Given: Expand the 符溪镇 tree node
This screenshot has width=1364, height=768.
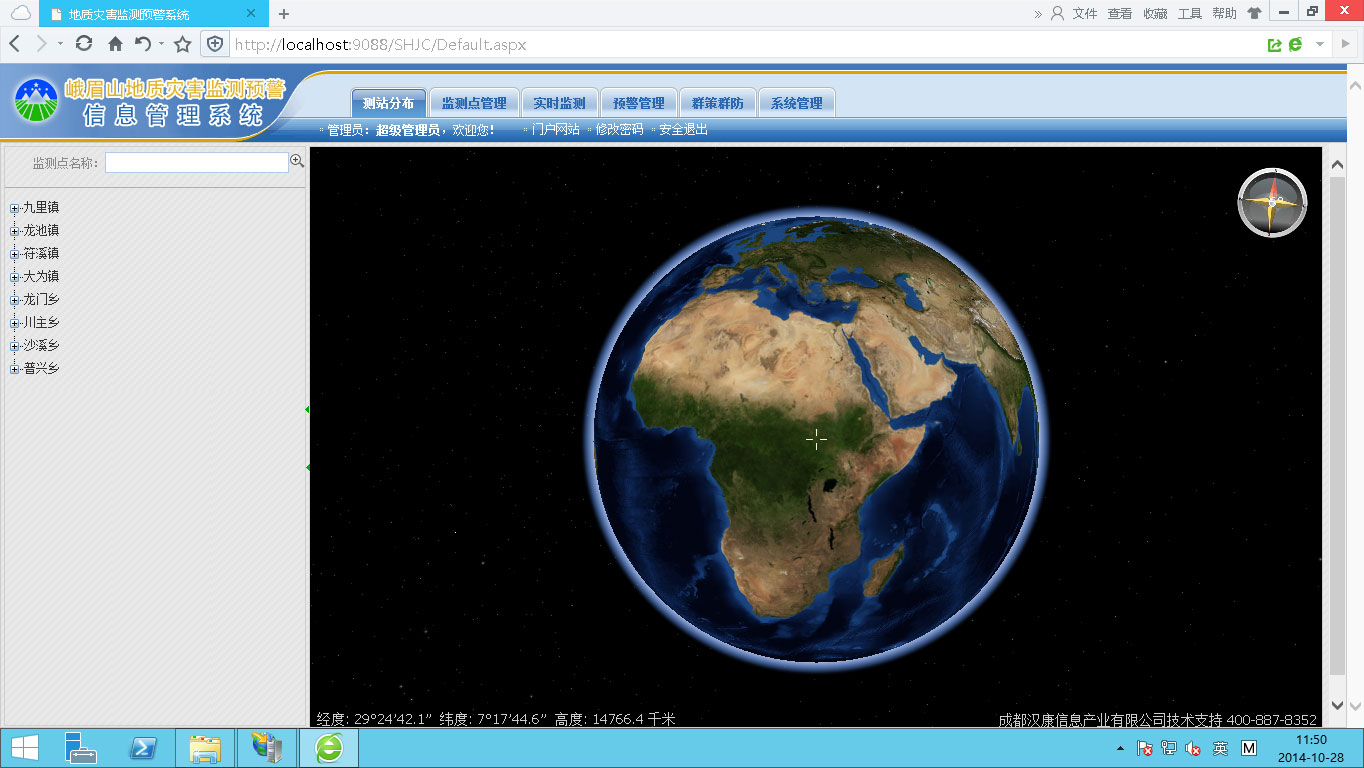Looking at the screenshot, I should (15, 254).
